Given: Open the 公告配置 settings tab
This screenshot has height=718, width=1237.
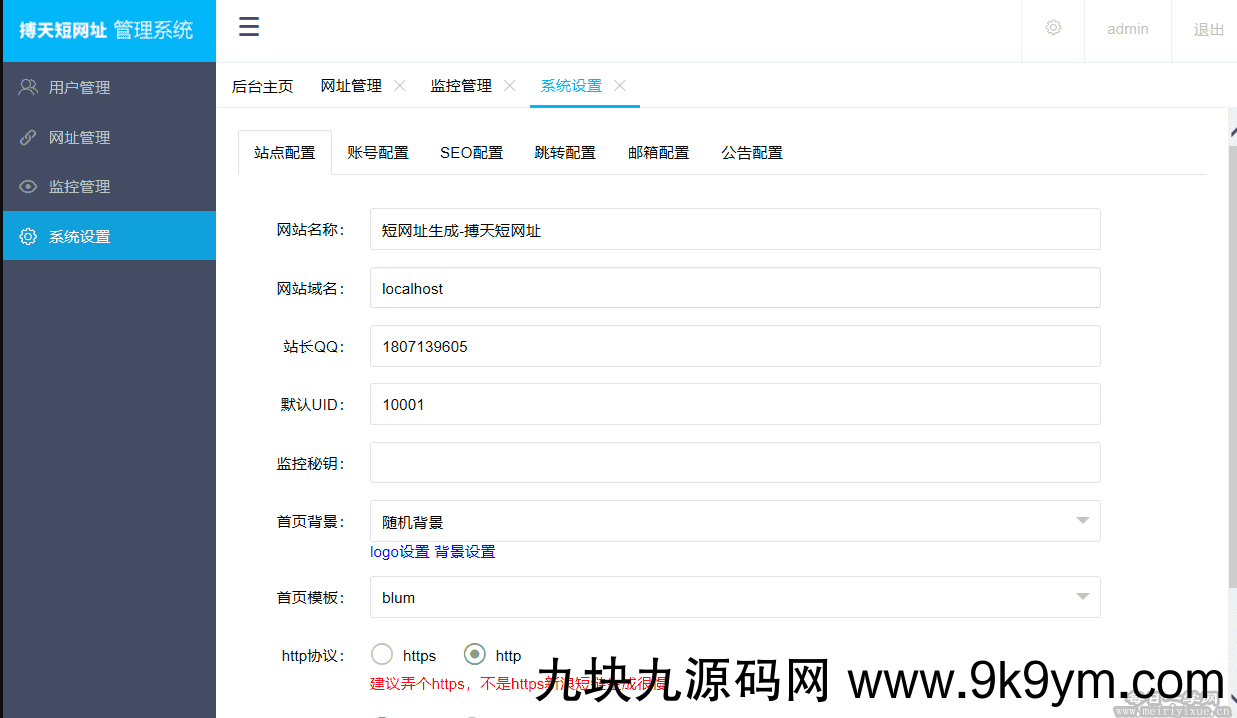Looking at the screenshot, I should click(x=752, y=153).
